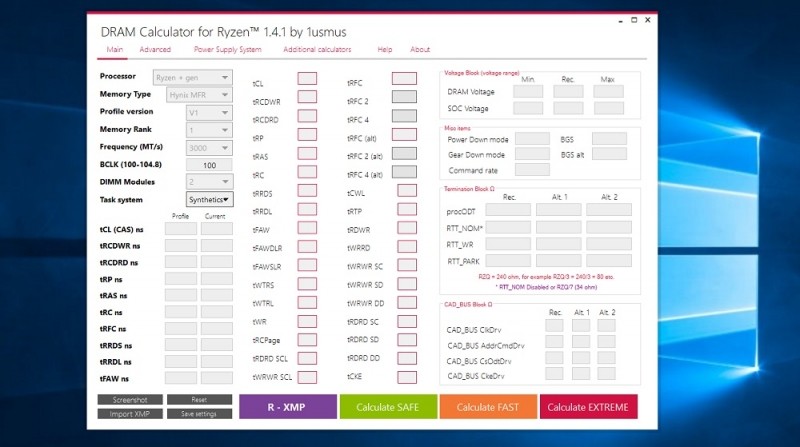Open the Power Supply System tab
This screenshot has height=447, width=800.
[228, 49]
